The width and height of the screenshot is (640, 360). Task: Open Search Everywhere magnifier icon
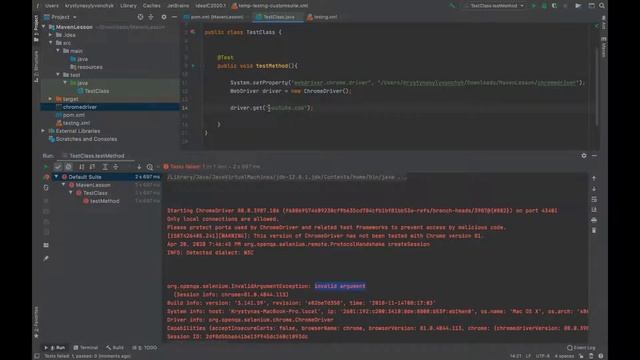point(602,6)
